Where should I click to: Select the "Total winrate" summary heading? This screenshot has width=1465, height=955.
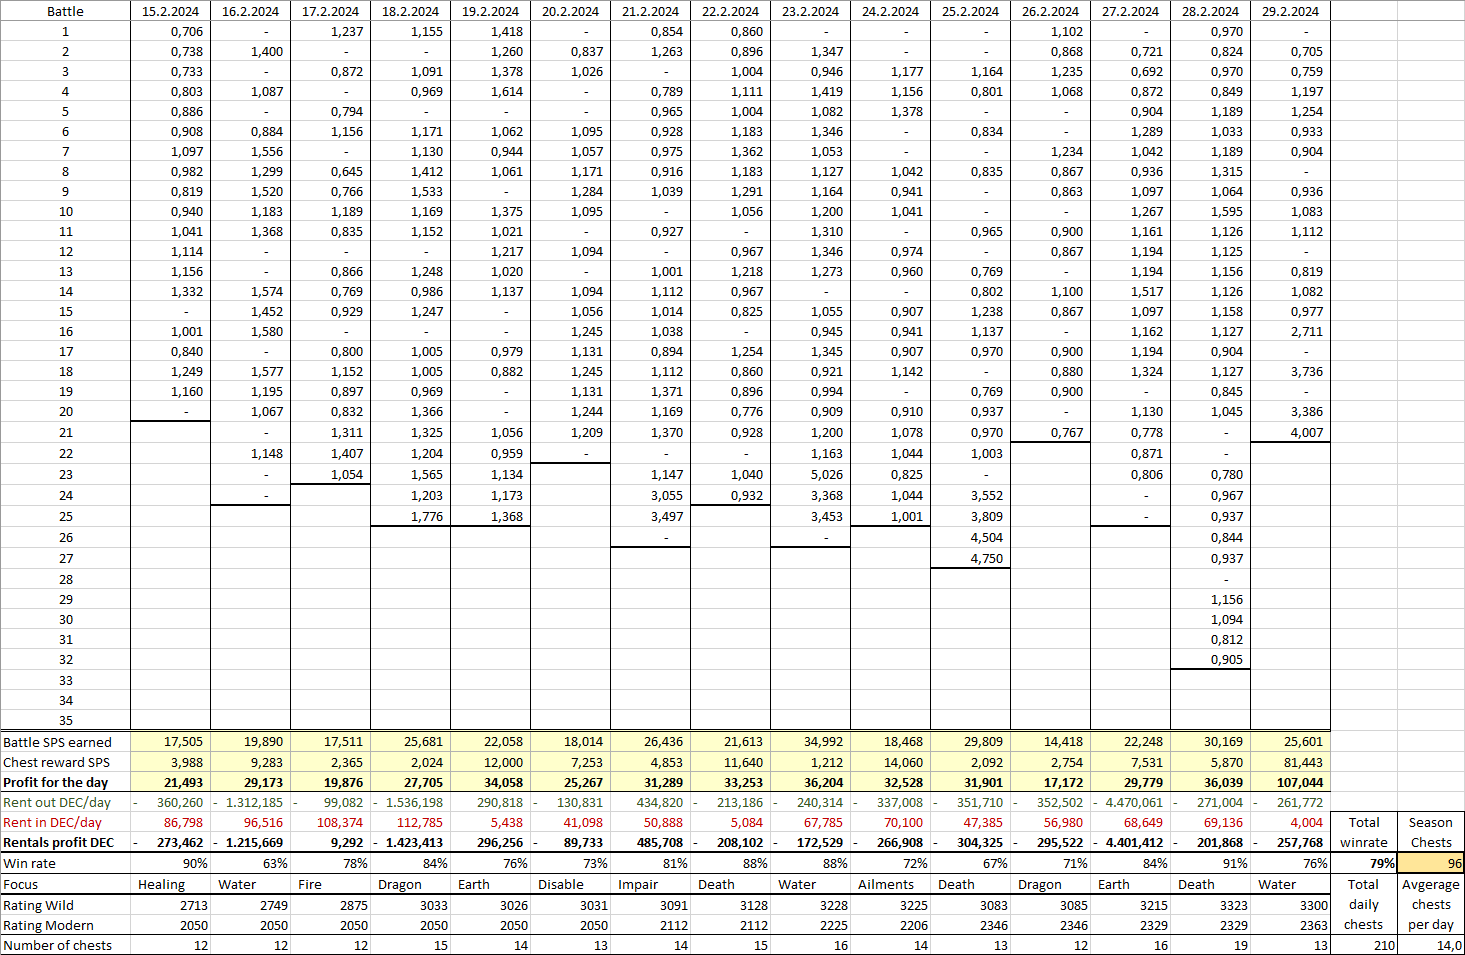tap(1364, 832)
